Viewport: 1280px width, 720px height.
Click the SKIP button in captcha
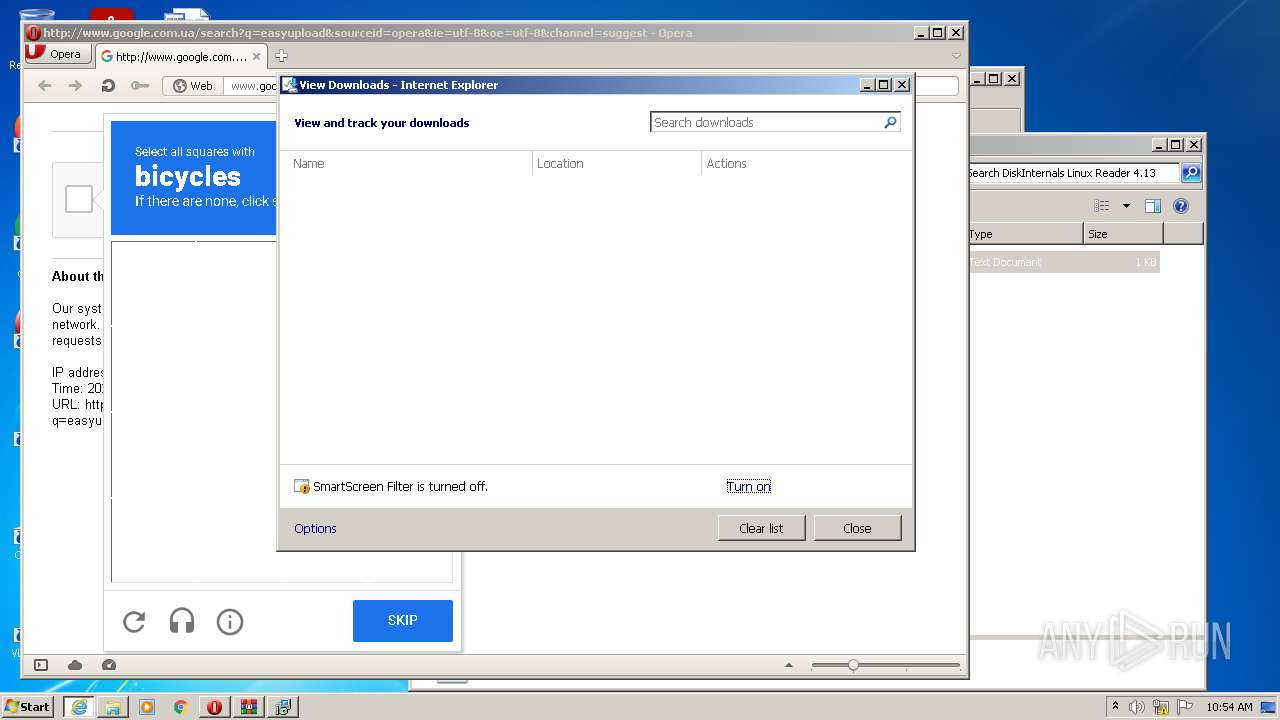click(403, 621)
